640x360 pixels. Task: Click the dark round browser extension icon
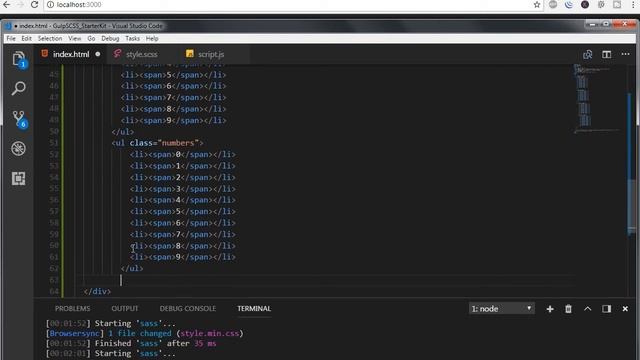[585, 4]
